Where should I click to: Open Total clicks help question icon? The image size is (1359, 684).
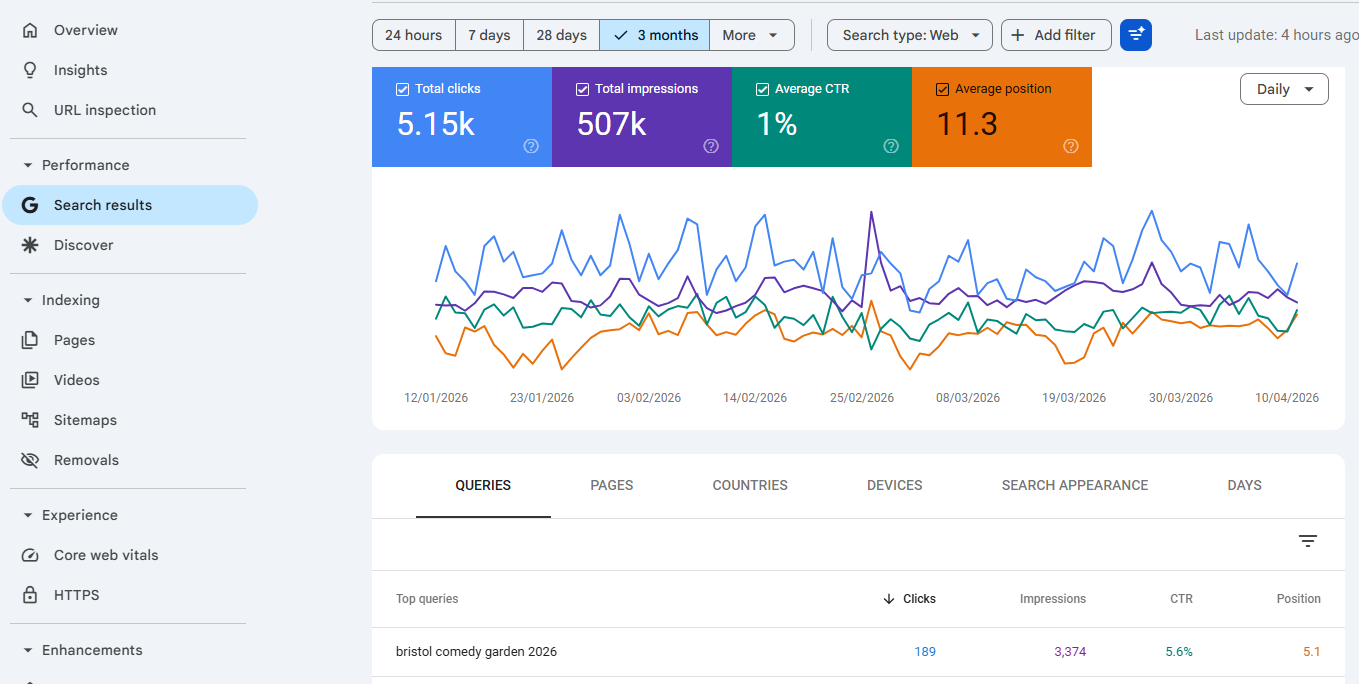tap(531, 146)
